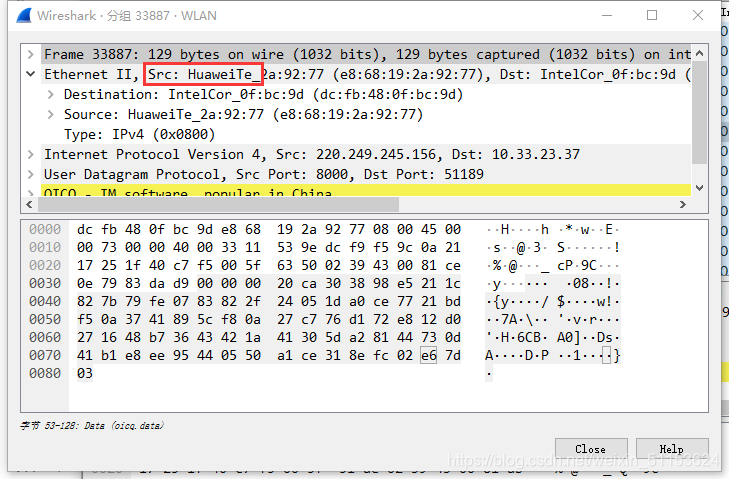This screenshot has height=479, width=729.
Task: Expand the User Datagram Protocol row
Action: (31, 174)
